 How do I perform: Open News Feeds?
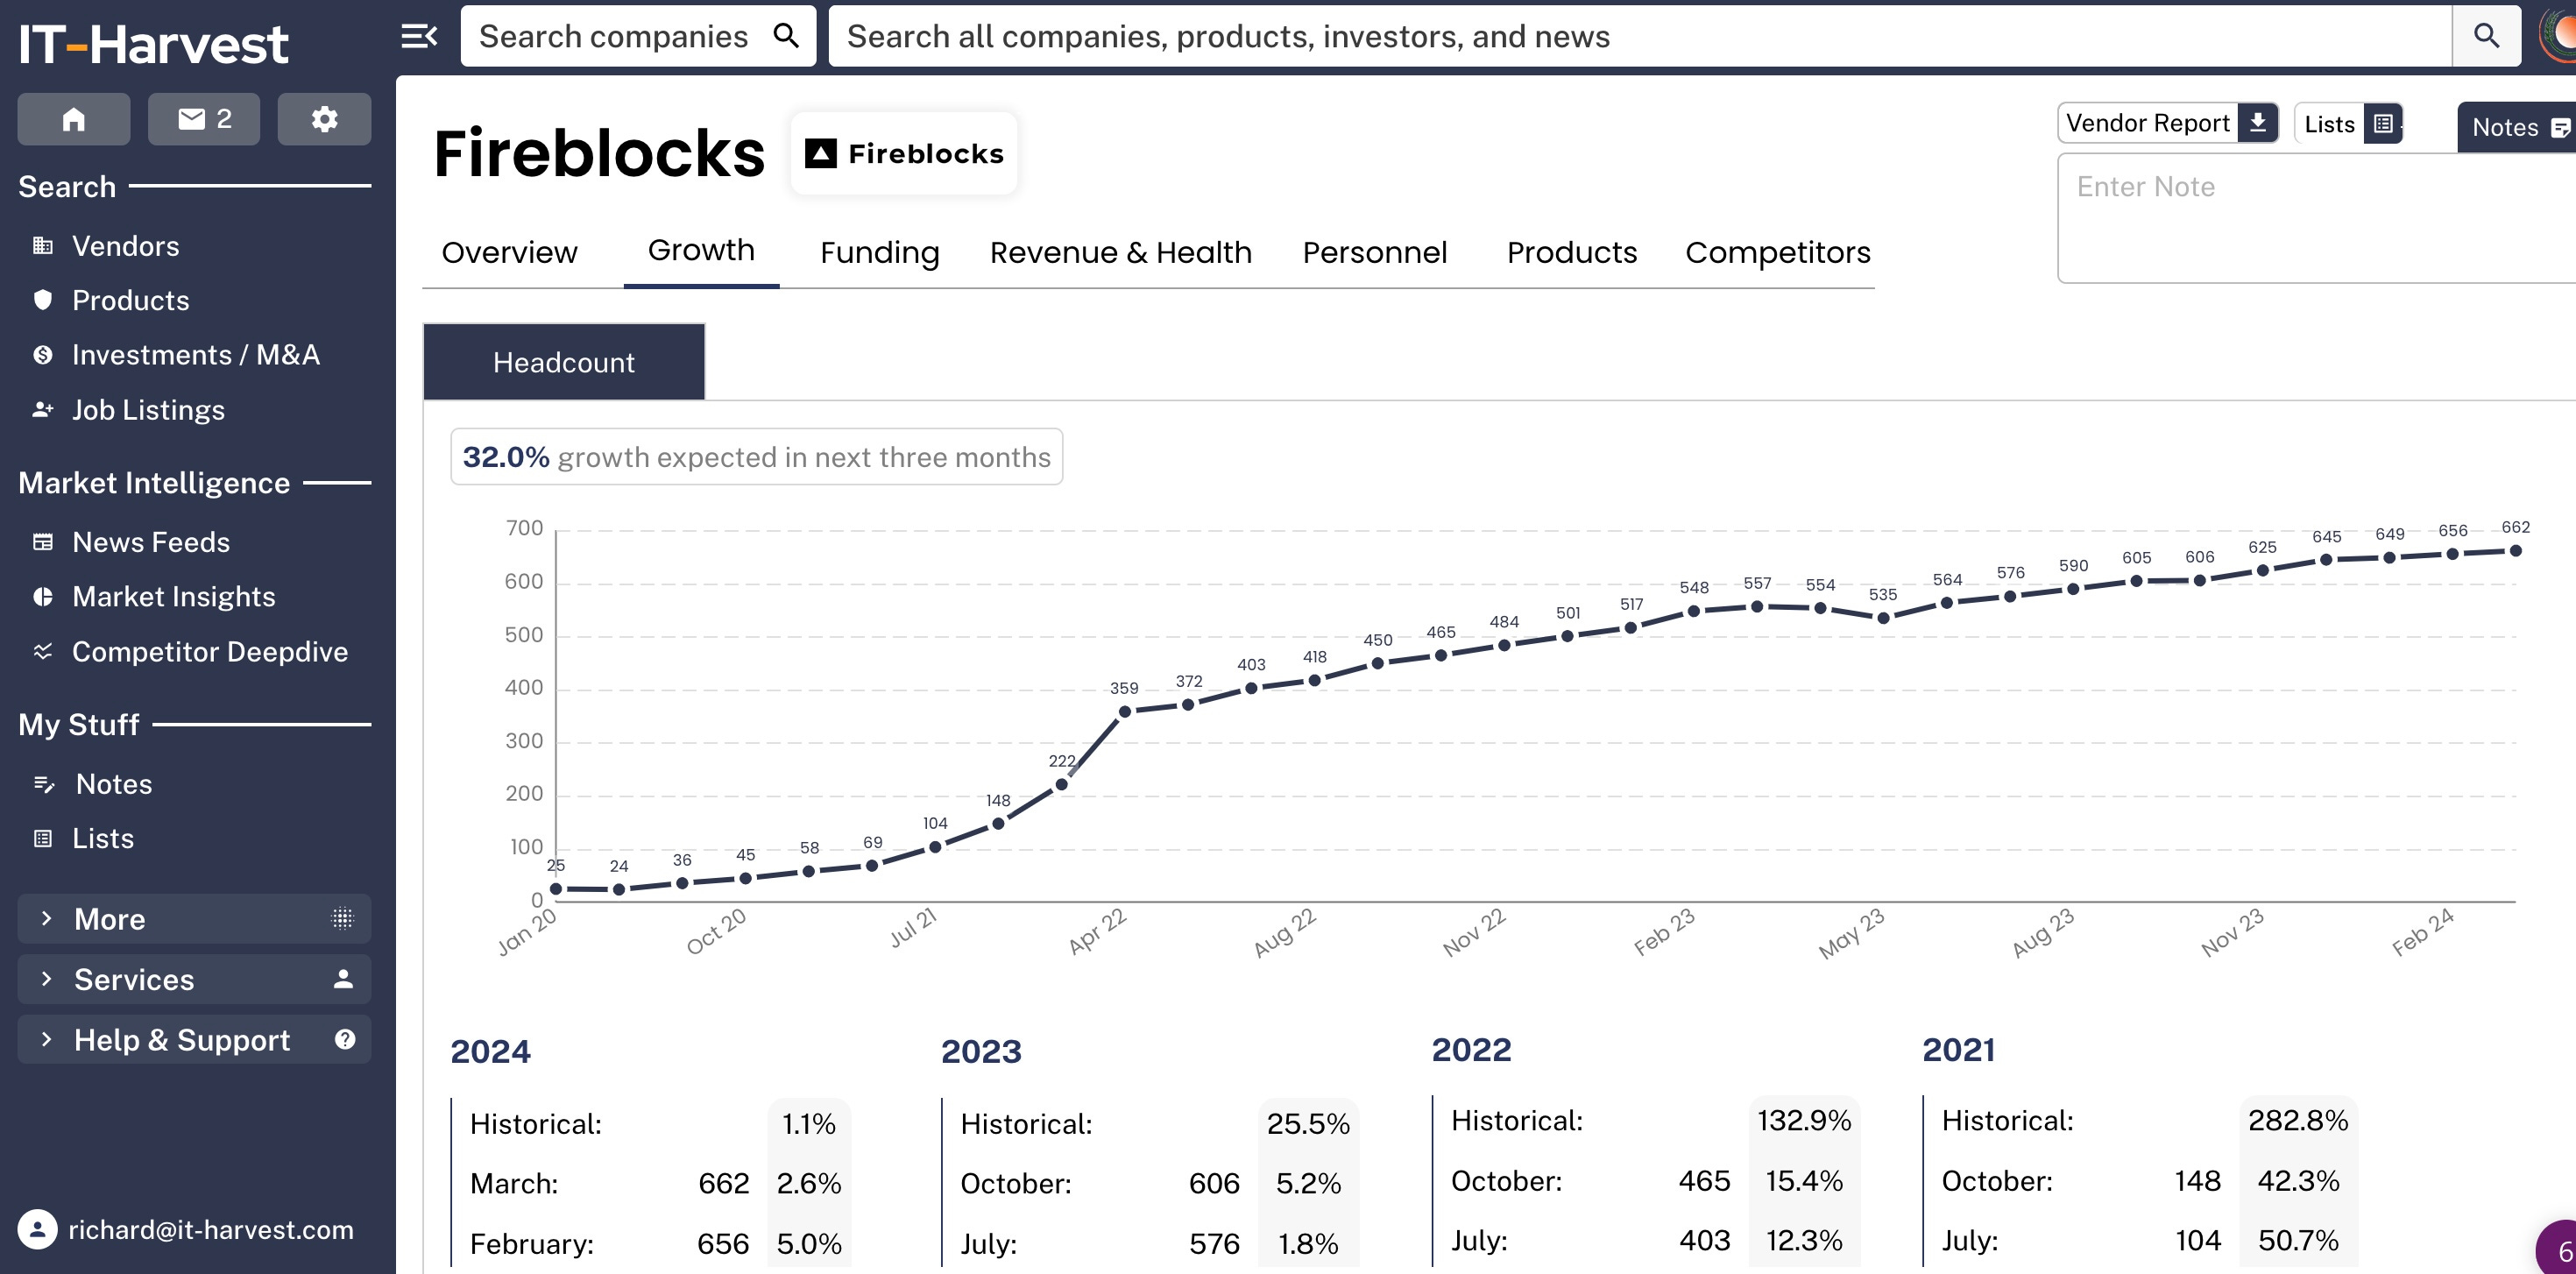151,542
